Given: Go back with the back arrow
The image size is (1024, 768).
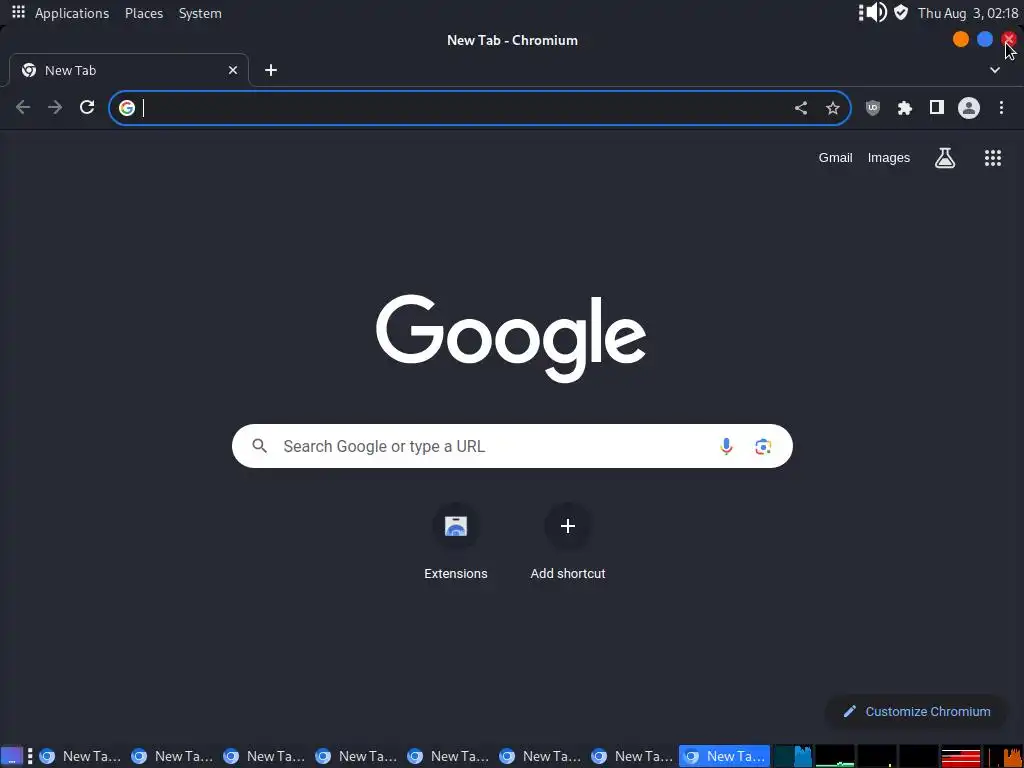Looking at the screenshot, I should click(23, 108).
